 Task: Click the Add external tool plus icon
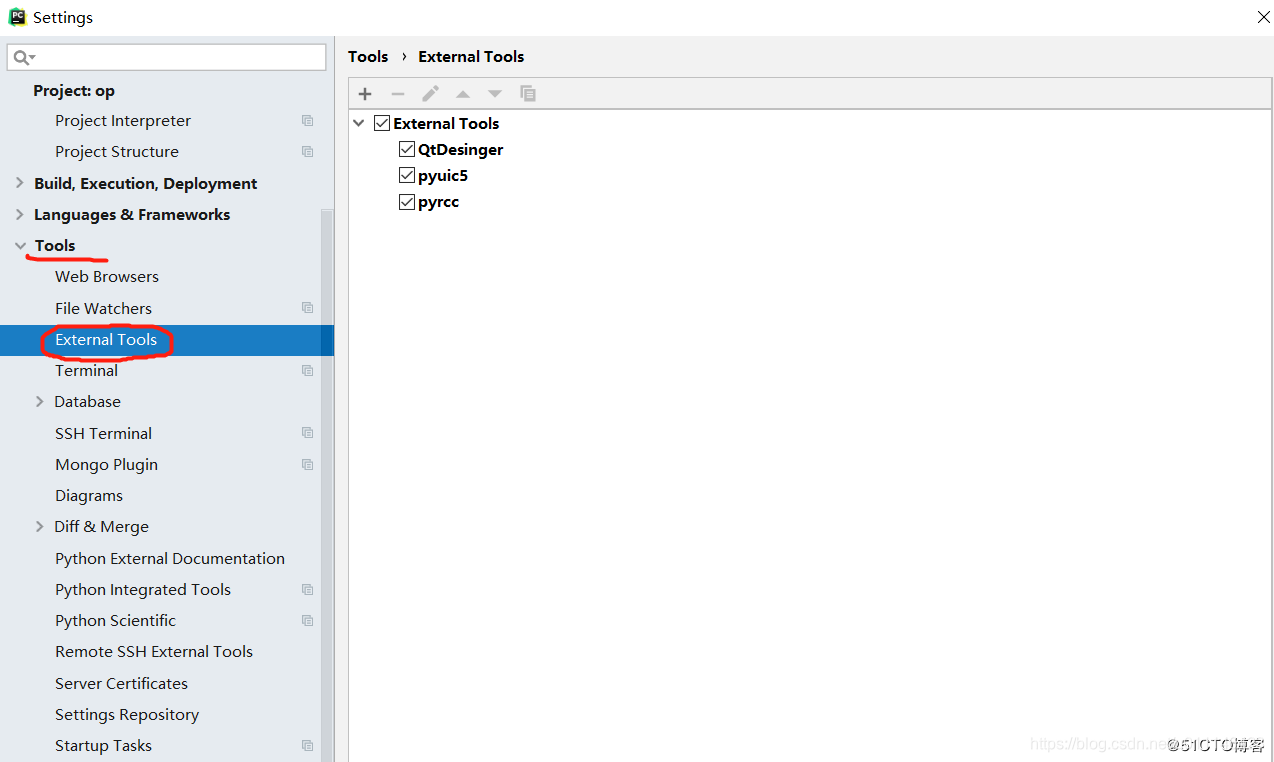tap(364, 93)
